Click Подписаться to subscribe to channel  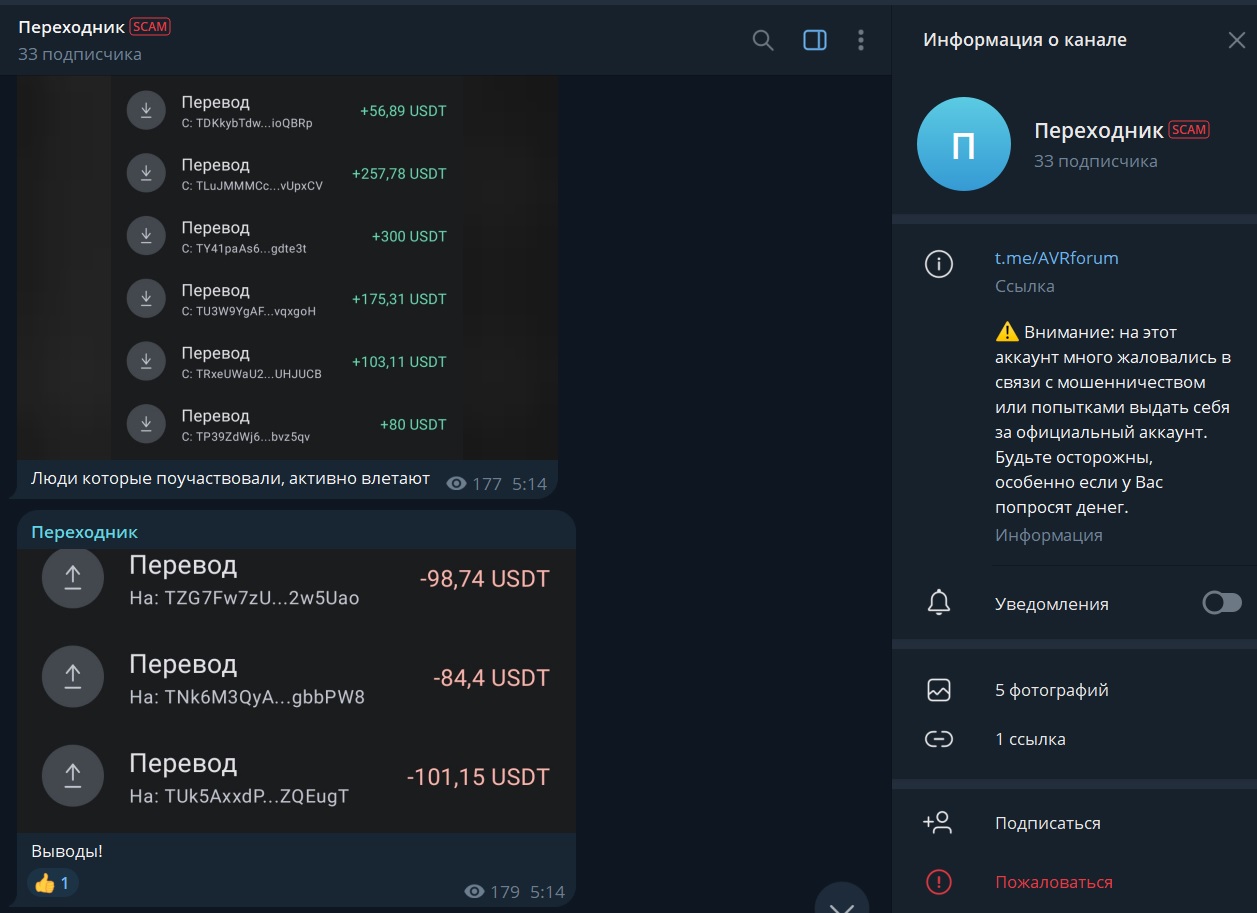pos(1048,823)
